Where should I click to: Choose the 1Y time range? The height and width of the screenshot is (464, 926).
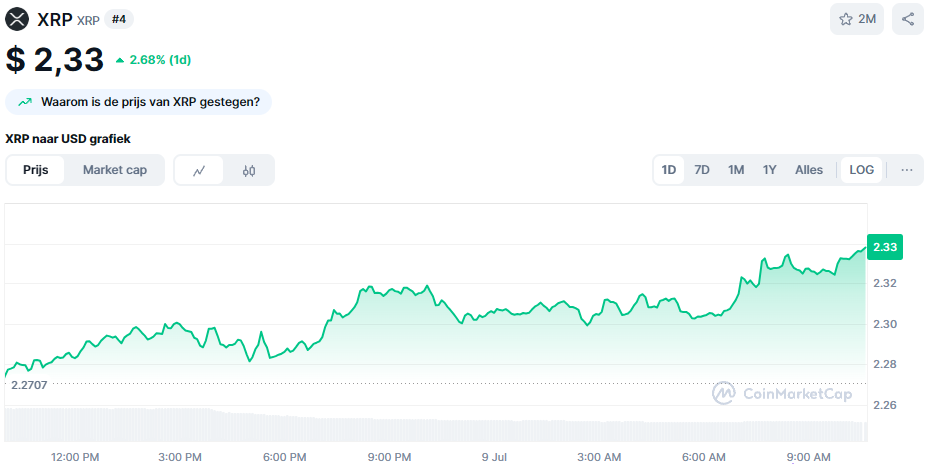770,170
